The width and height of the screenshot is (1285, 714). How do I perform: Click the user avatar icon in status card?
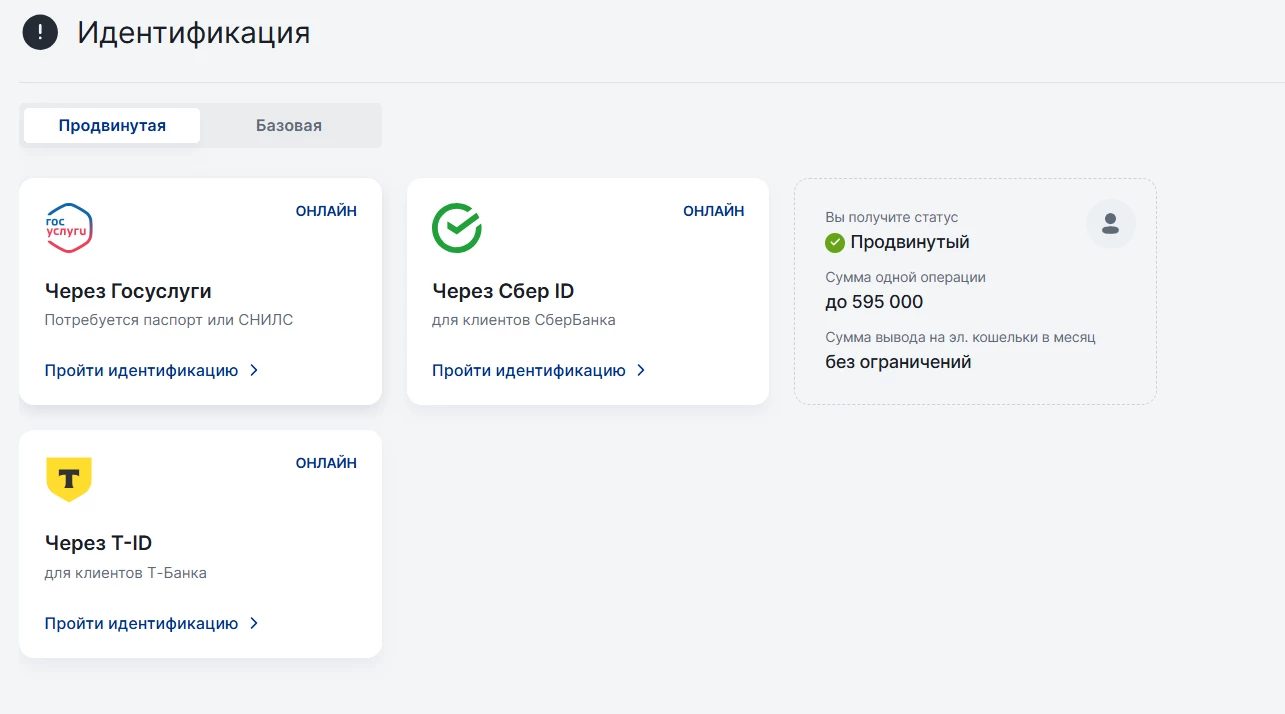pos(1110,224)
